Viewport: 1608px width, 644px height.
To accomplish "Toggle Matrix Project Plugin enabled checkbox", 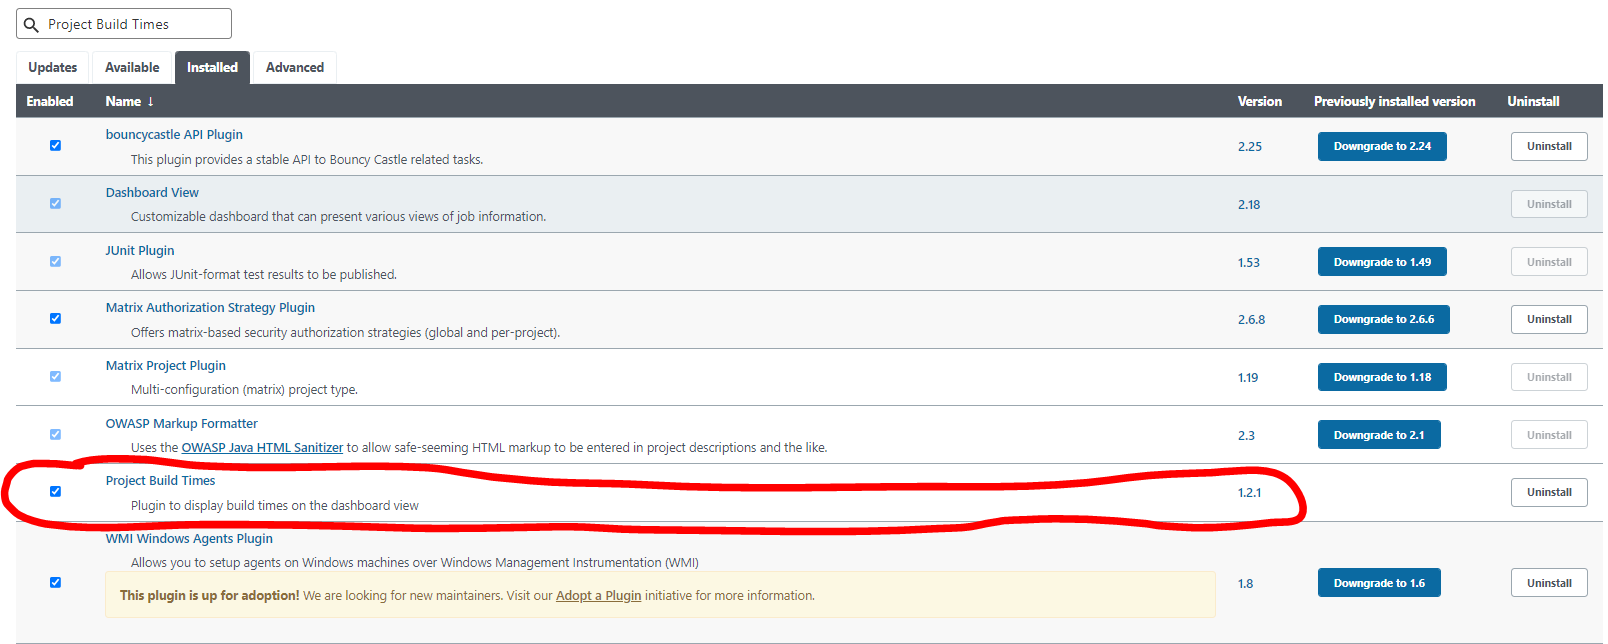I will click(x=55, y=376).
